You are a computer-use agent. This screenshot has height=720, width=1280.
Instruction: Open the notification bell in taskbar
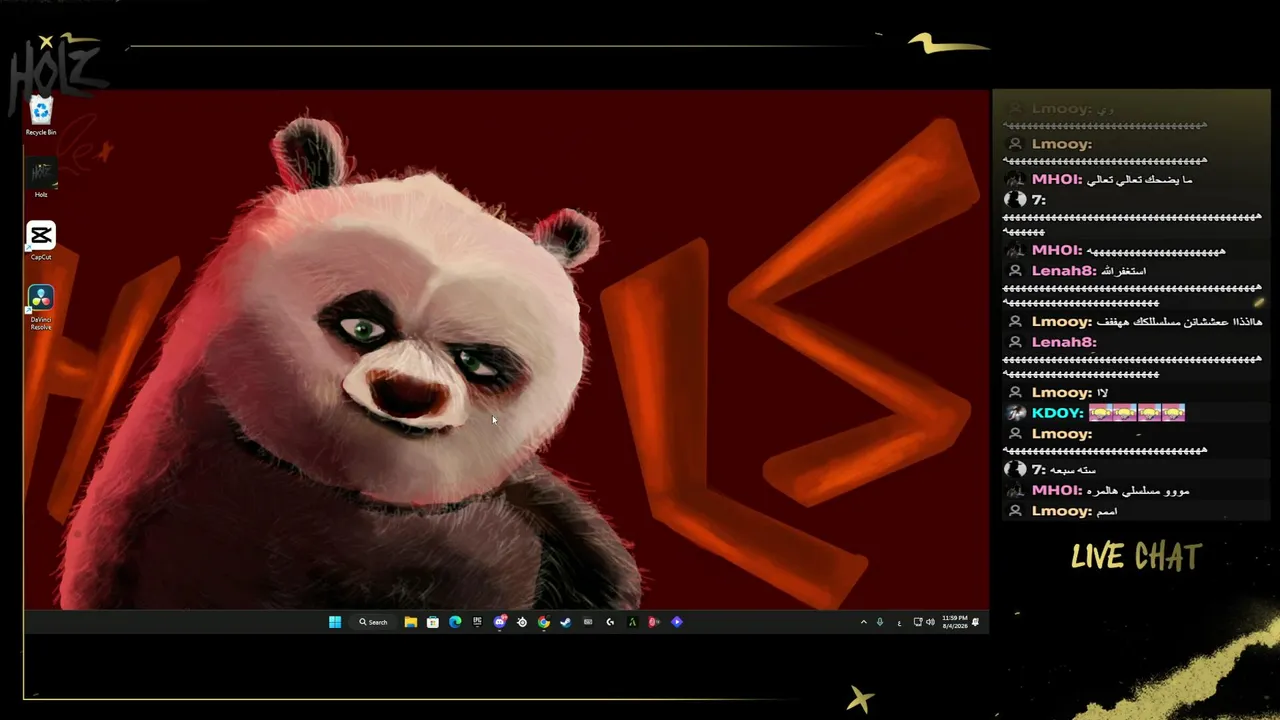(x=975, y=622)
